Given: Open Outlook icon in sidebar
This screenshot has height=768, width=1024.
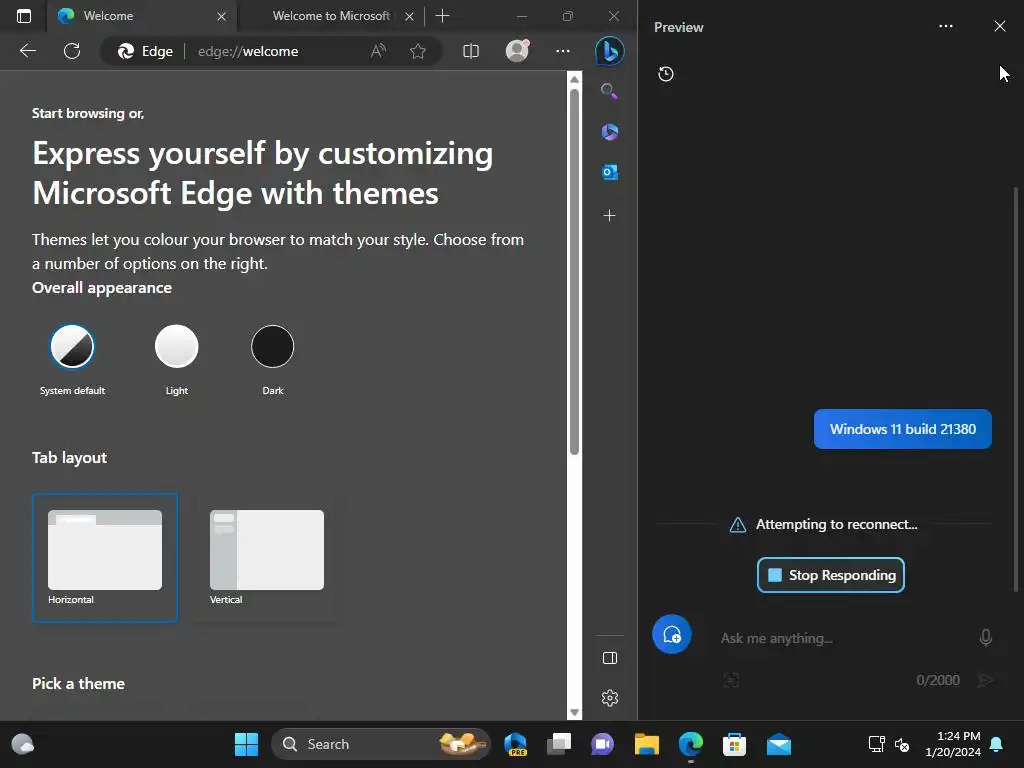Looking at the screenshot, I should click(x=609, y=172).
